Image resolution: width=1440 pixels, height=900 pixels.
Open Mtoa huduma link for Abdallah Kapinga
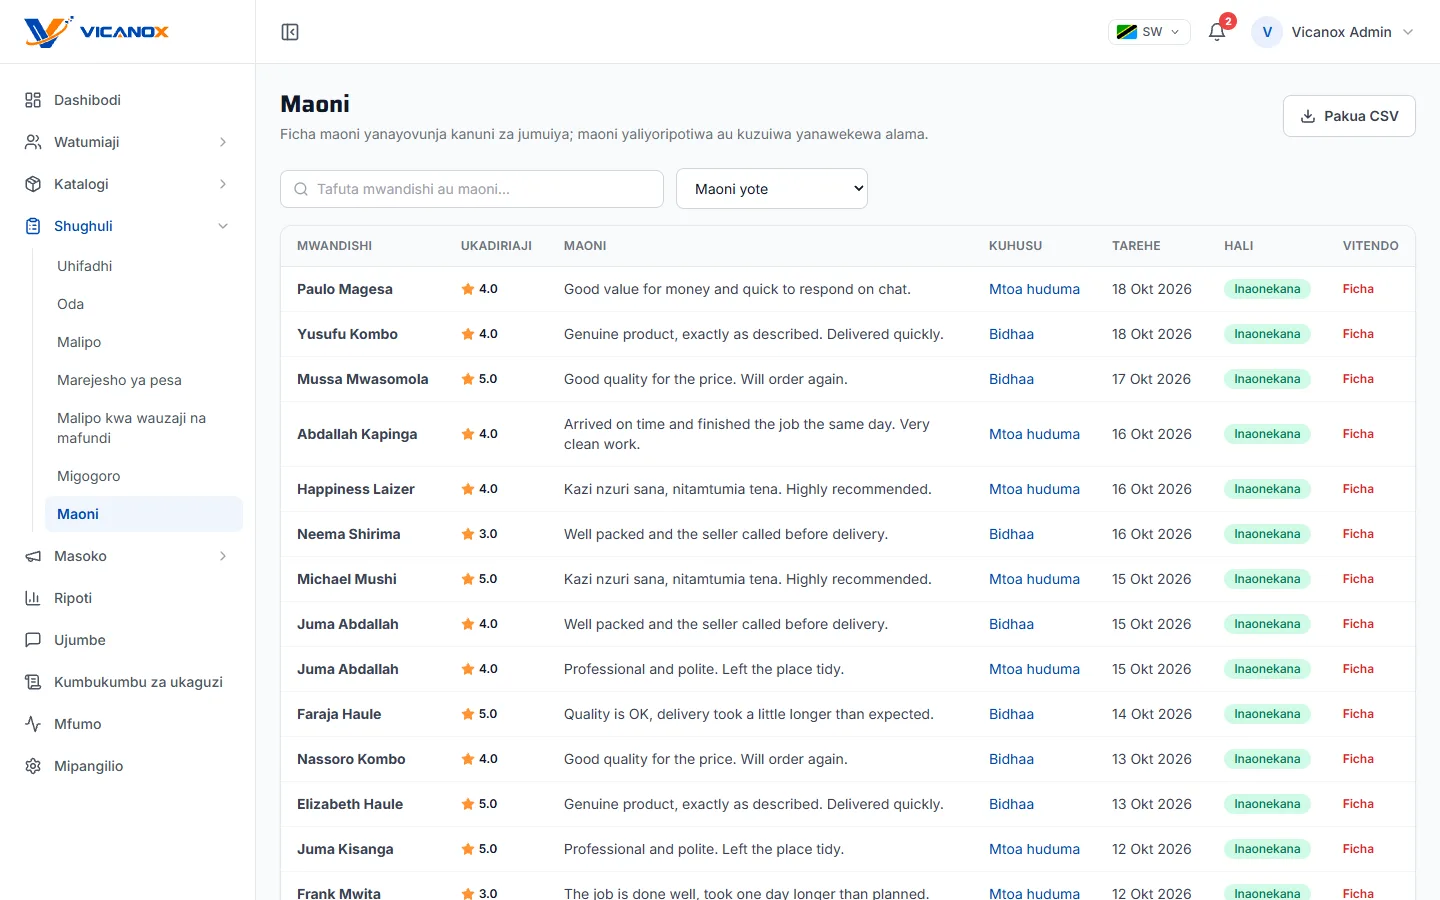1034,434
